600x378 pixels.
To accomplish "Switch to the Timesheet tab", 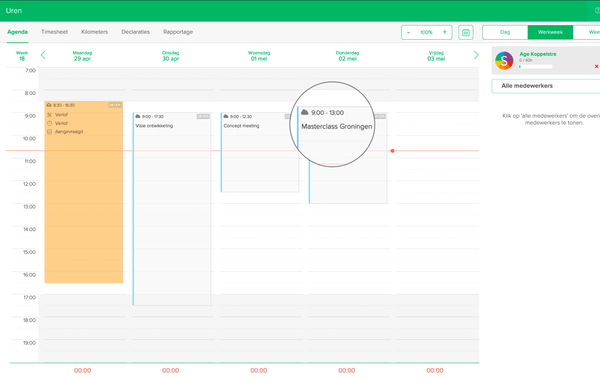I will tap(54, 32).
